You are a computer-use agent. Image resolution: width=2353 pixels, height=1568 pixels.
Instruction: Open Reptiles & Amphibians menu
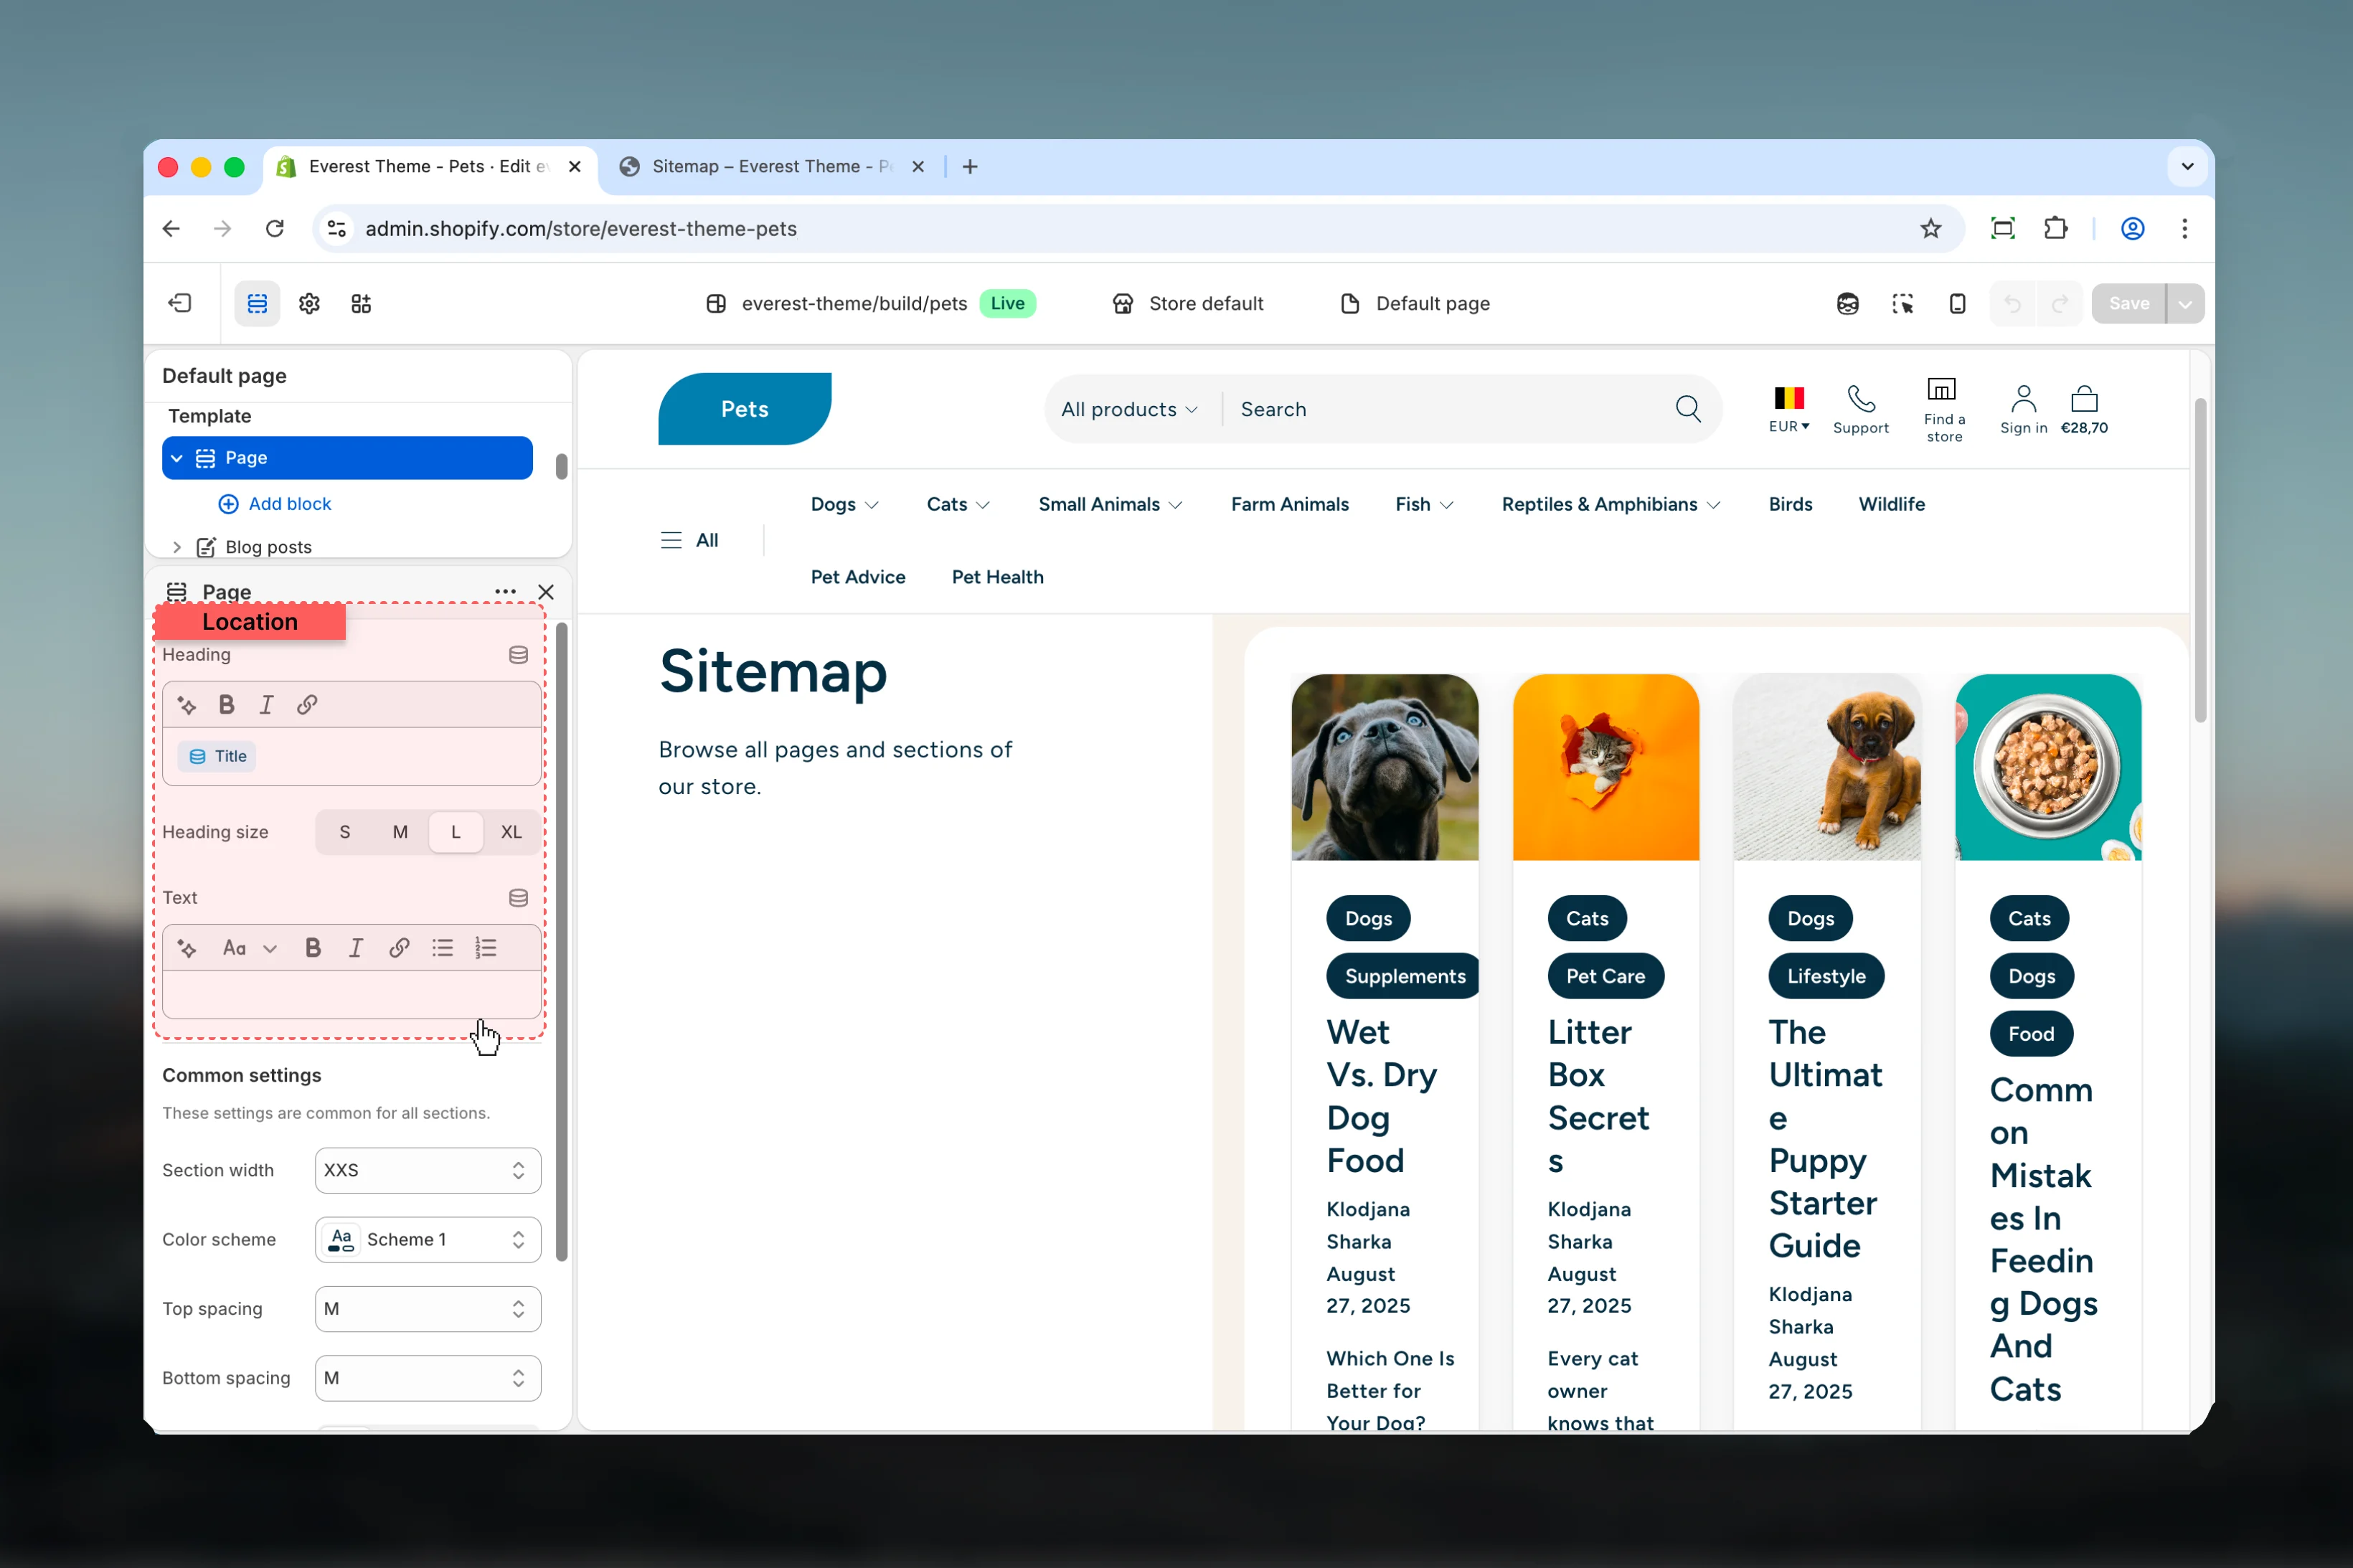pos(1610,504)
